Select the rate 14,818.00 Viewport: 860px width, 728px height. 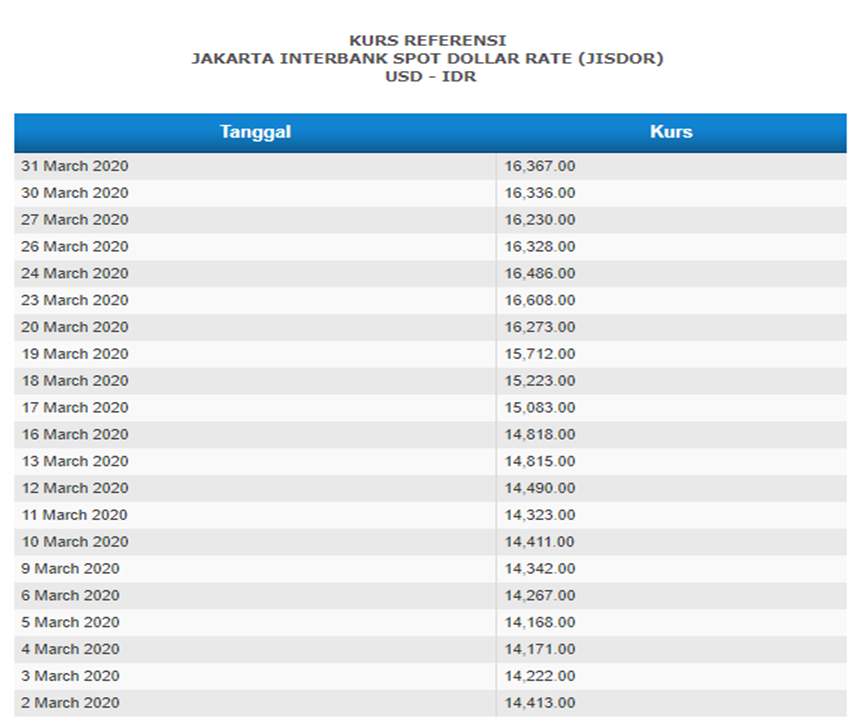[540, 435]
